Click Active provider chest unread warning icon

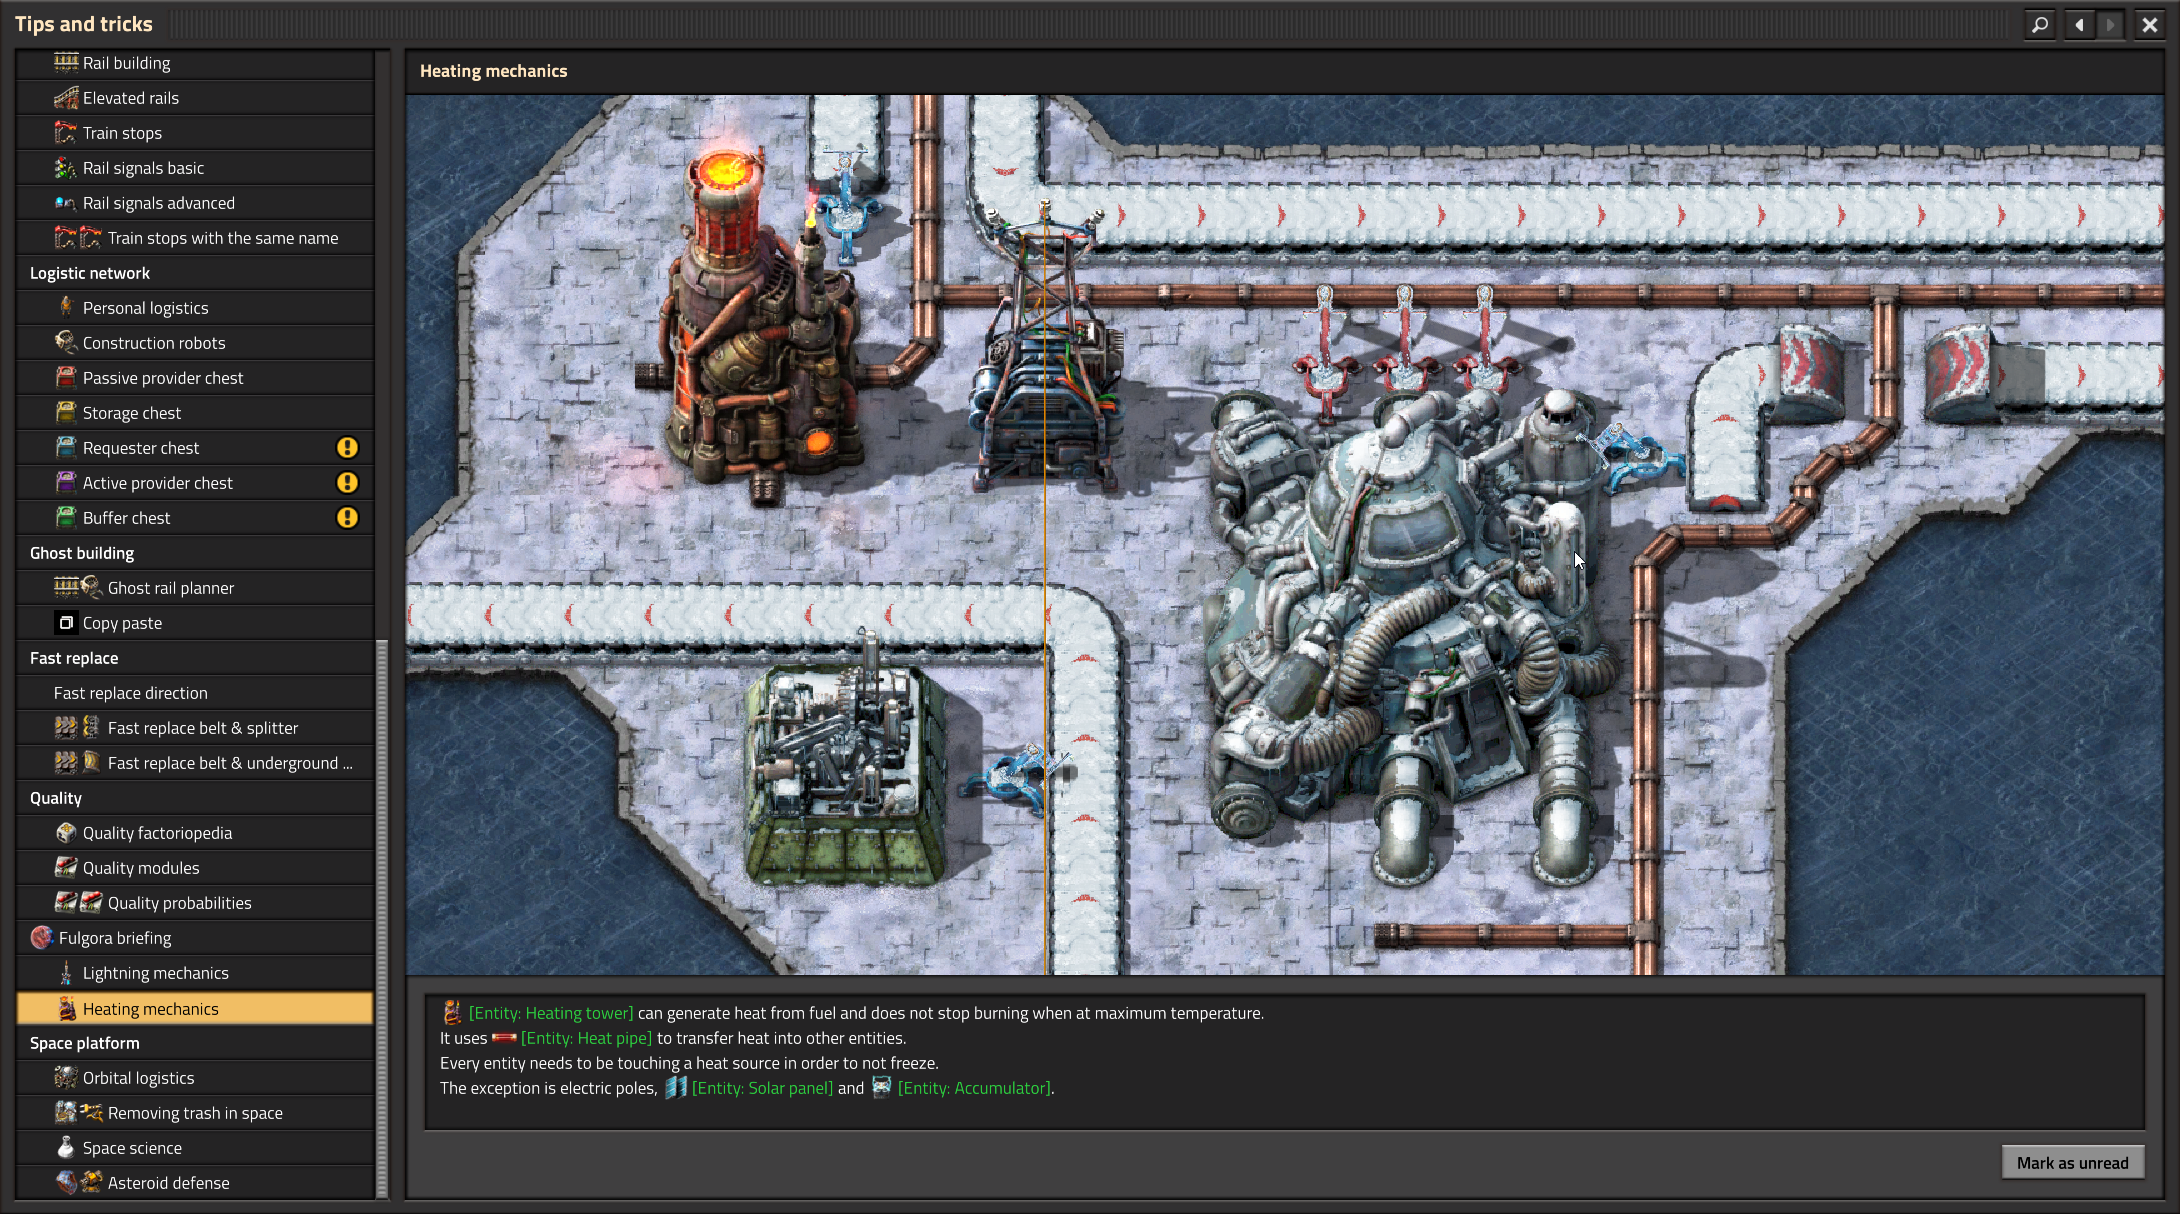[347, 483]
